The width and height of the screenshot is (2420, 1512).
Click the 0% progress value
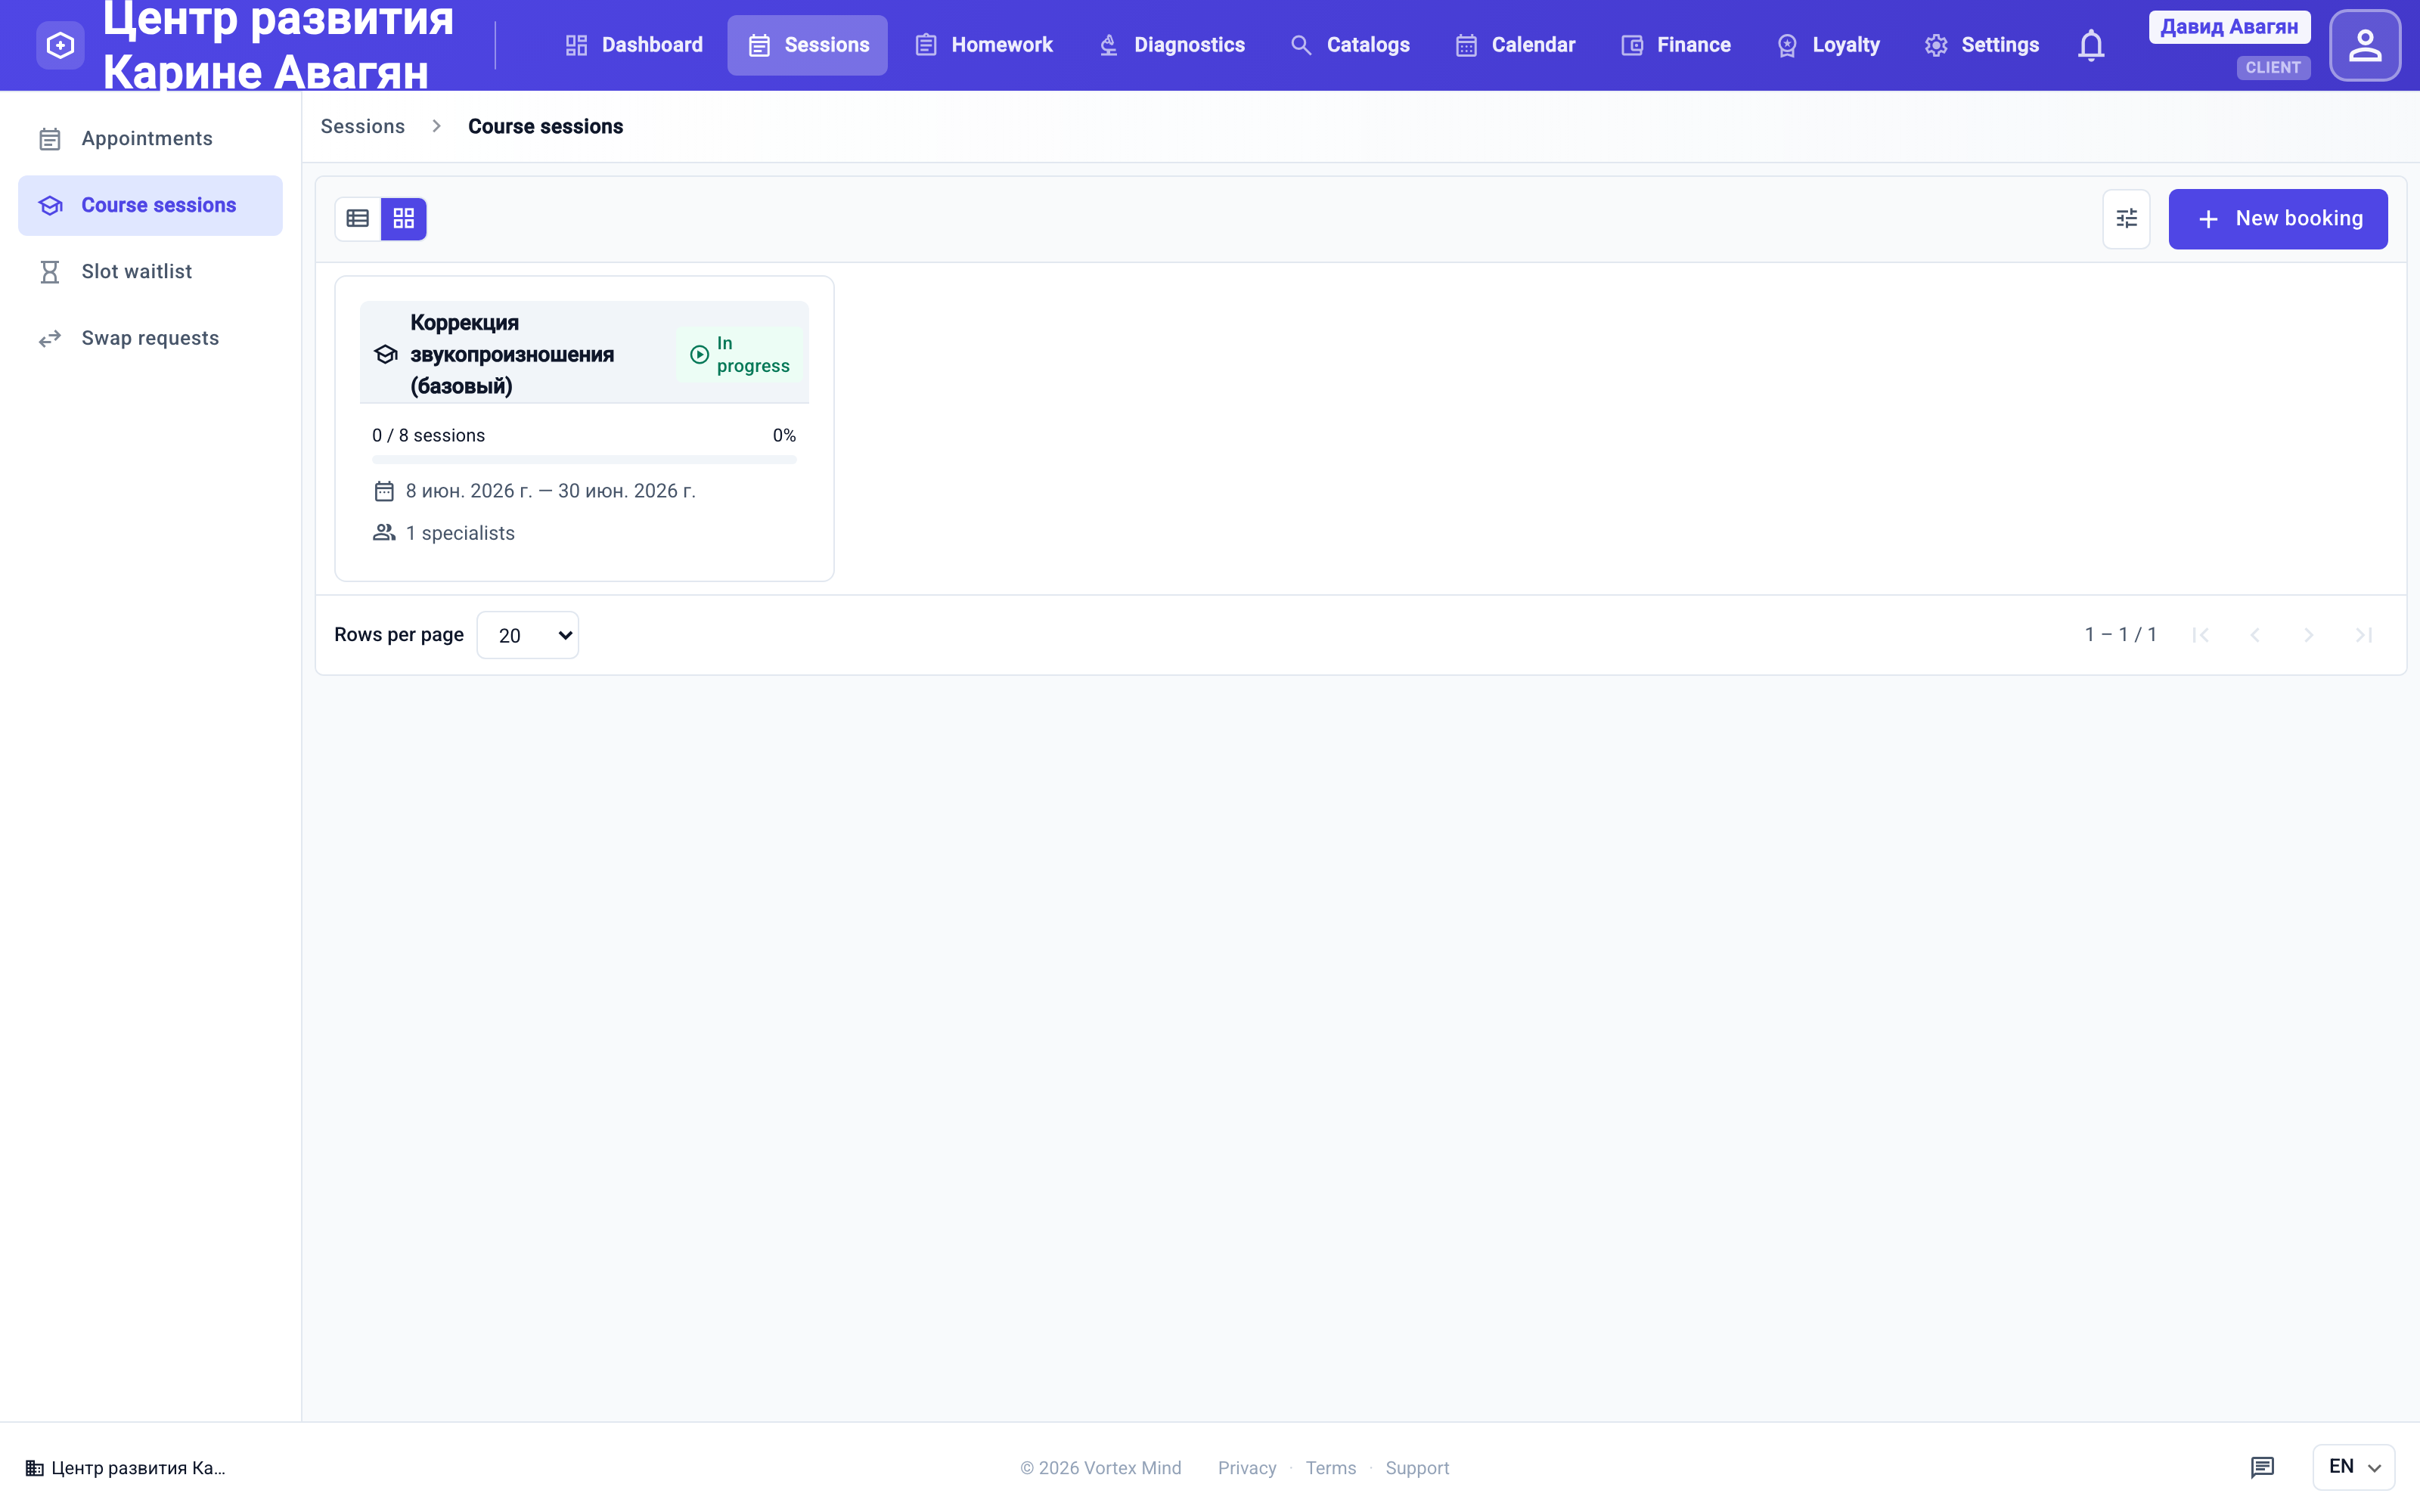coord(784,435)
